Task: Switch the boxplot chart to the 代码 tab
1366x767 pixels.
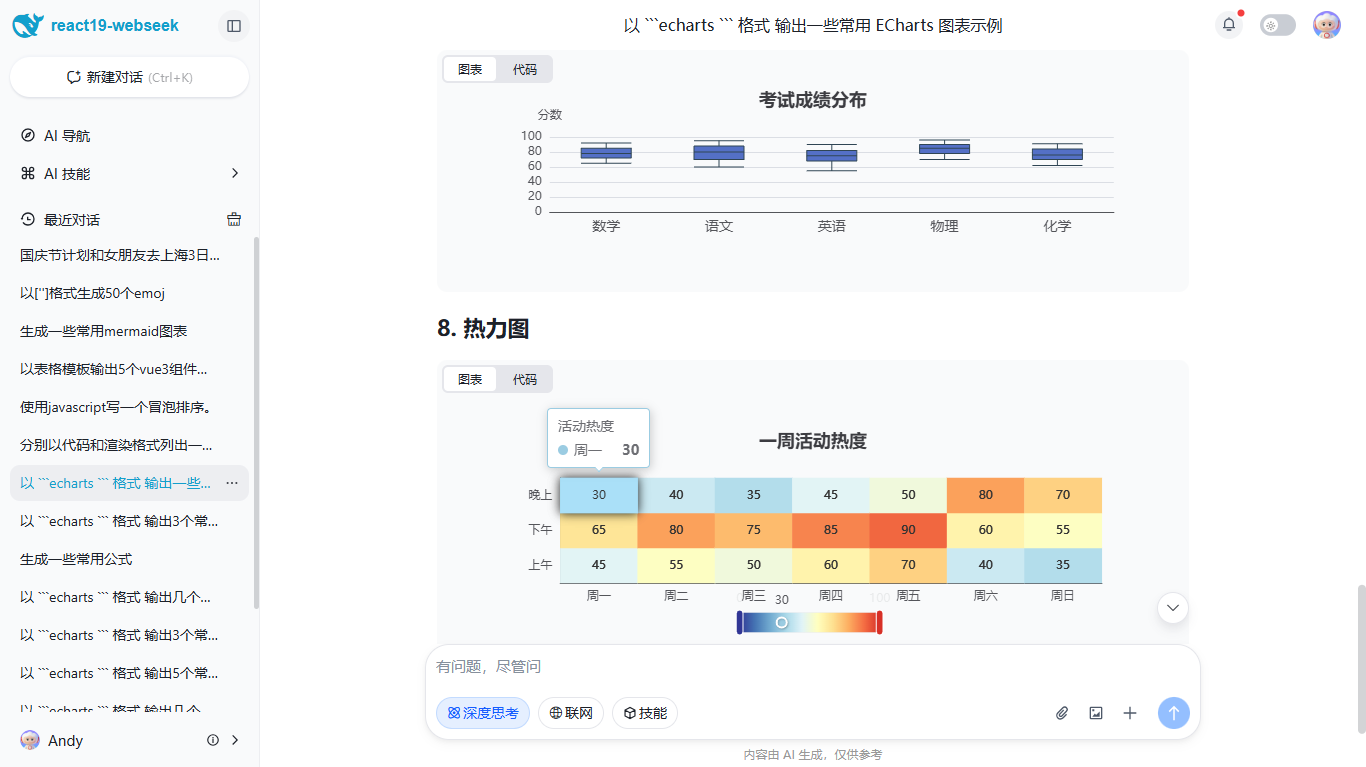Action: (525, 69)
